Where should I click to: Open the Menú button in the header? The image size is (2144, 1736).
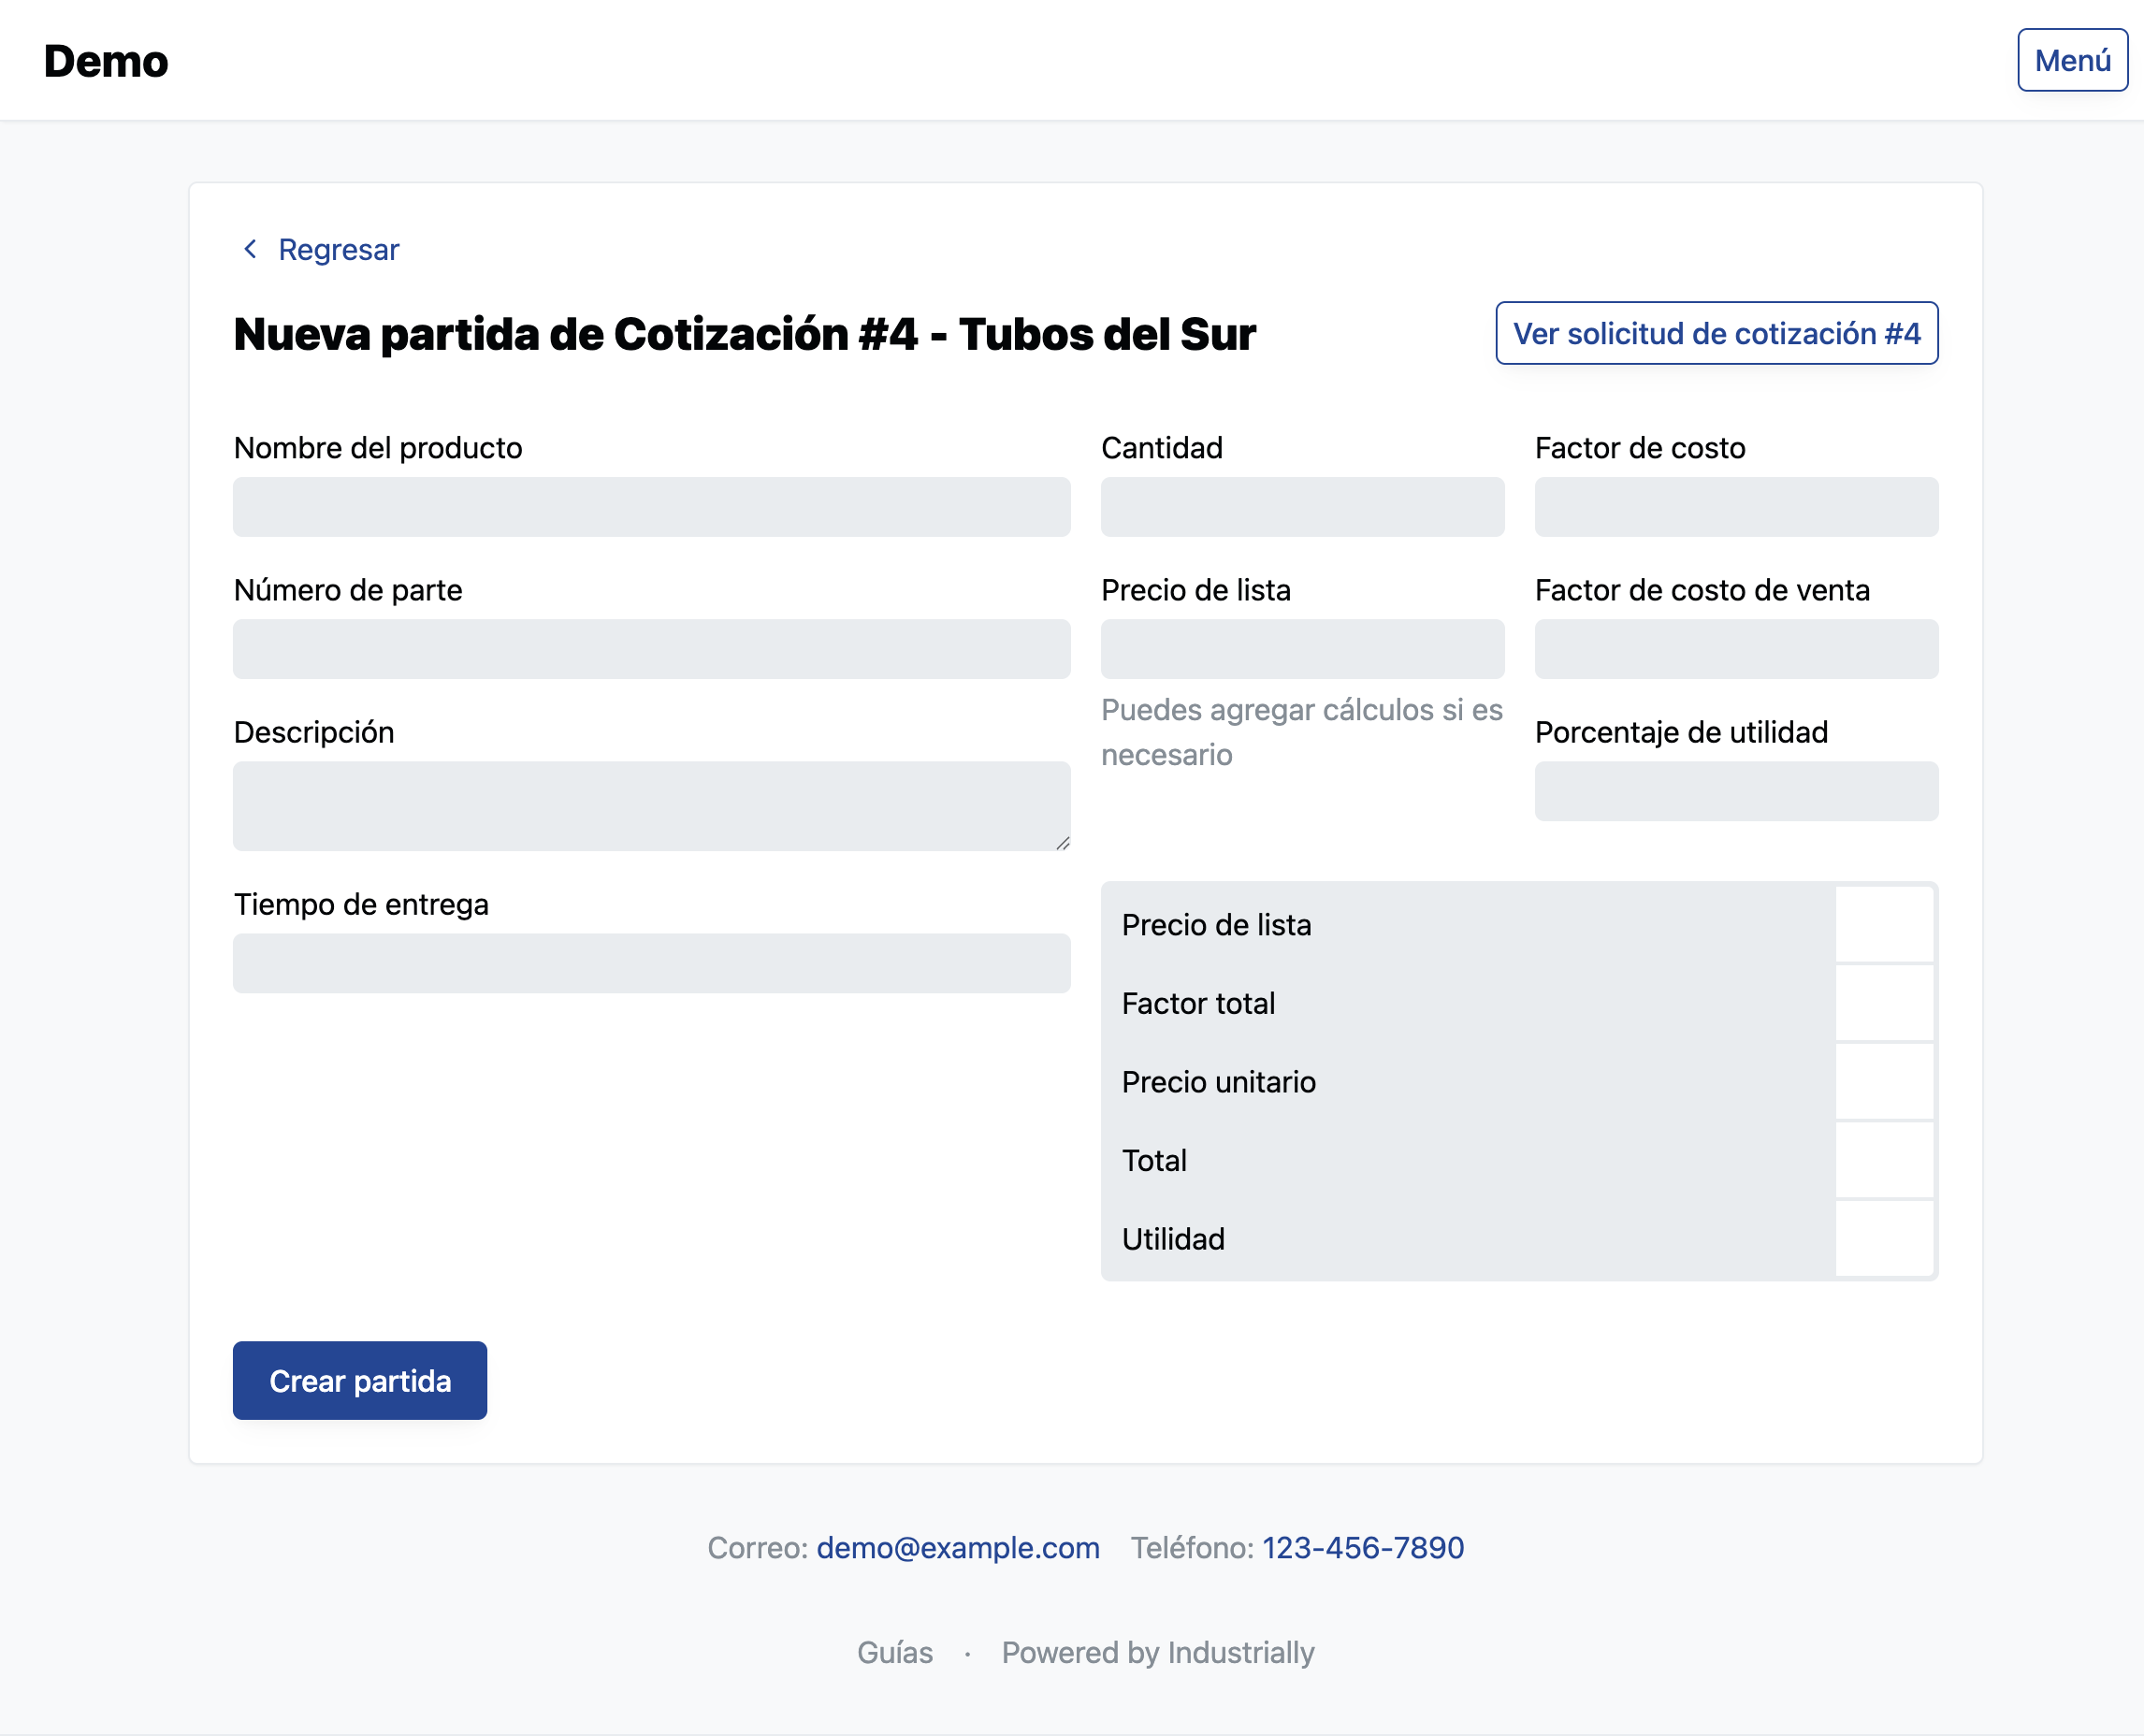(2072, 60)
